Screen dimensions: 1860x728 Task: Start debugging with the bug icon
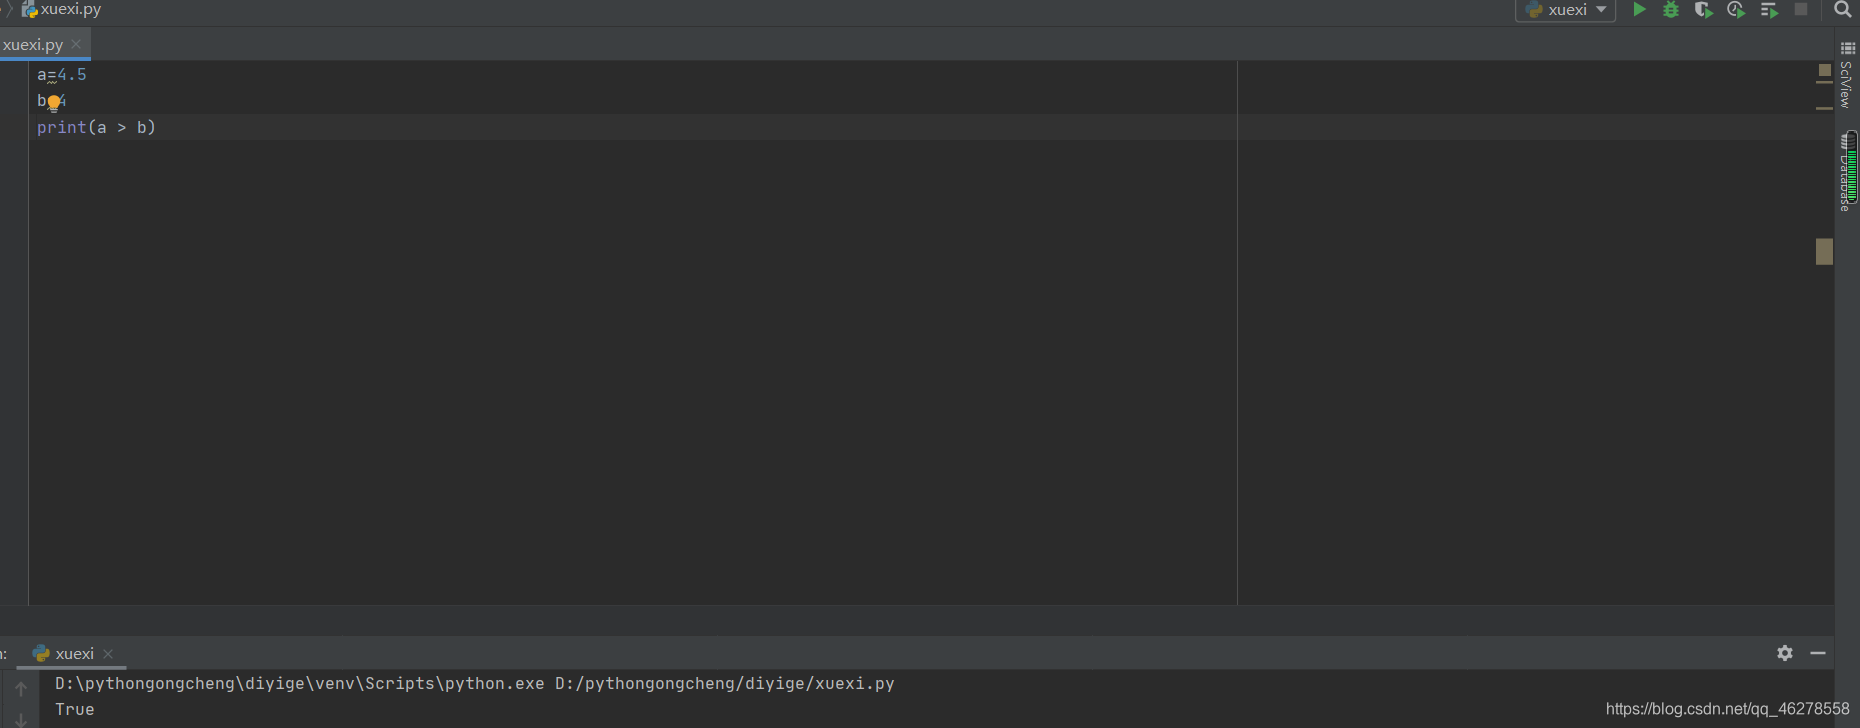[x=1671, y=9]
